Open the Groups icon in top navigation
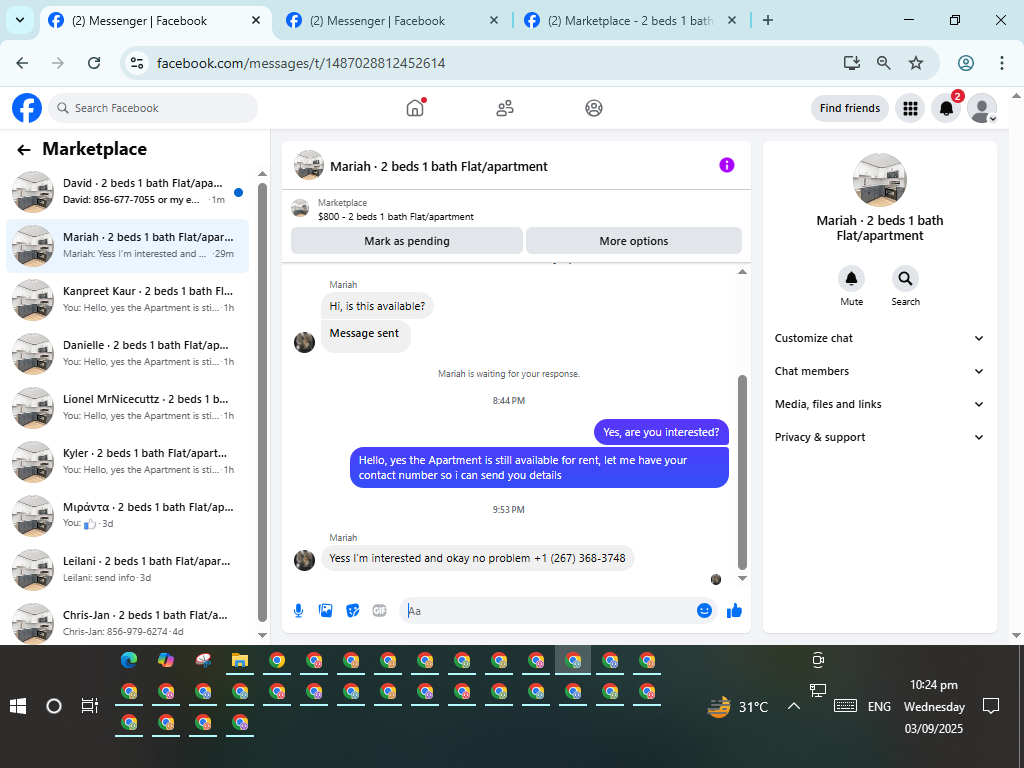 (x=594, y=108)
